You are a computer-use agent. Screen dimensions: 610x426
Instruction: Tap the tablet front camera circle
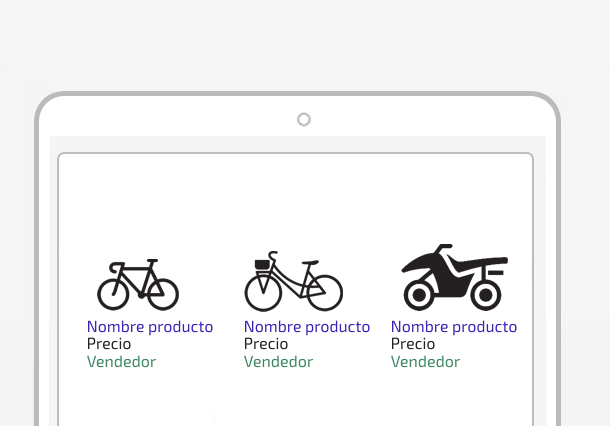(304, 119)
